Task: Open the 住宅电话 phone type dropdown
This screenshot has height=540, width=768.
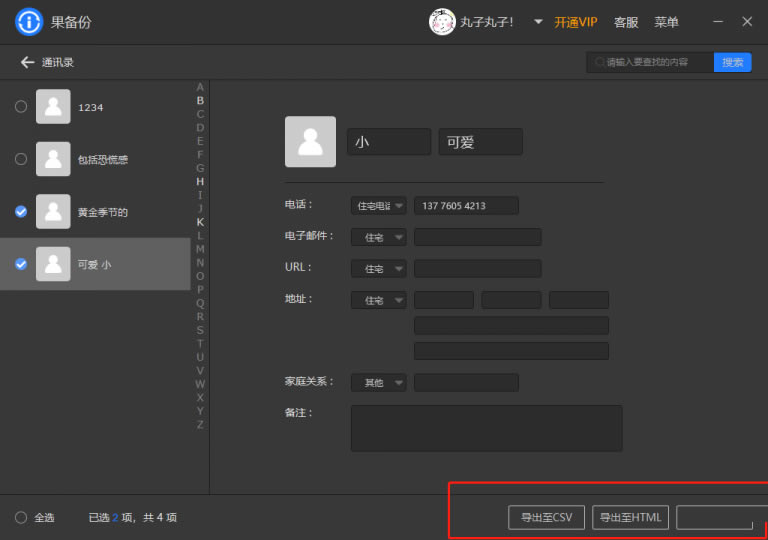Action: click(x=379, y=206)
